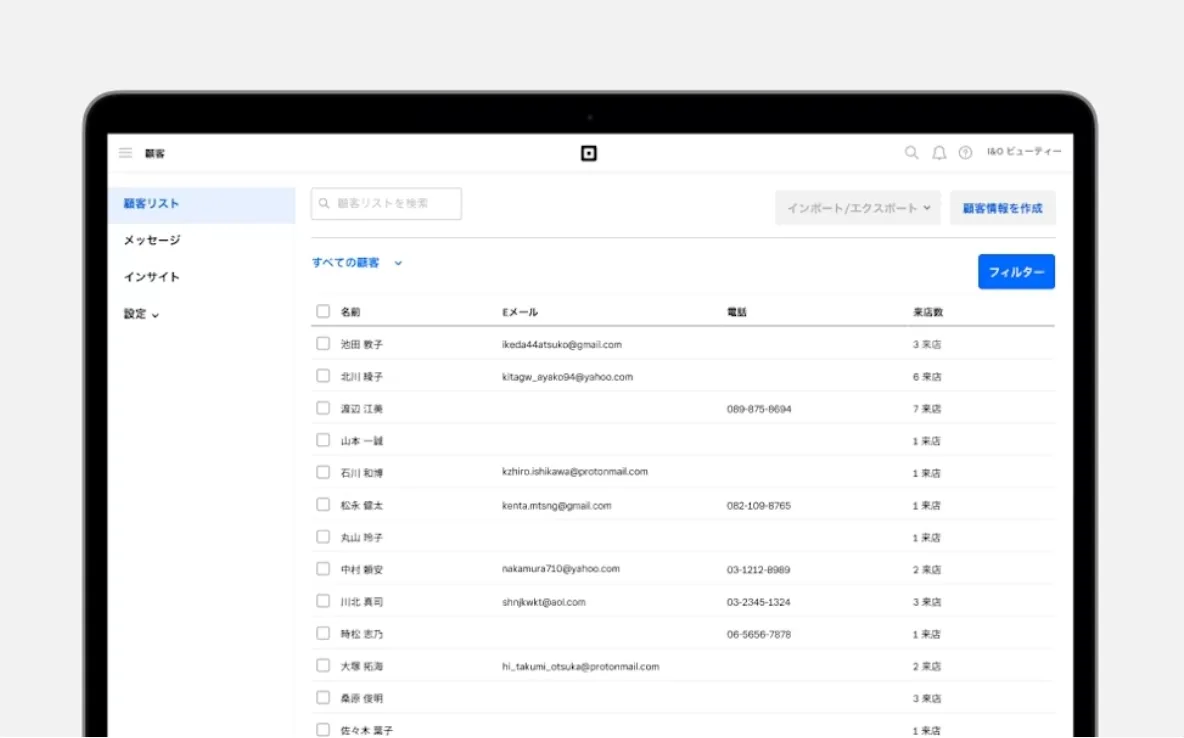Open the hamburger navigation menu

click(125, 153)
